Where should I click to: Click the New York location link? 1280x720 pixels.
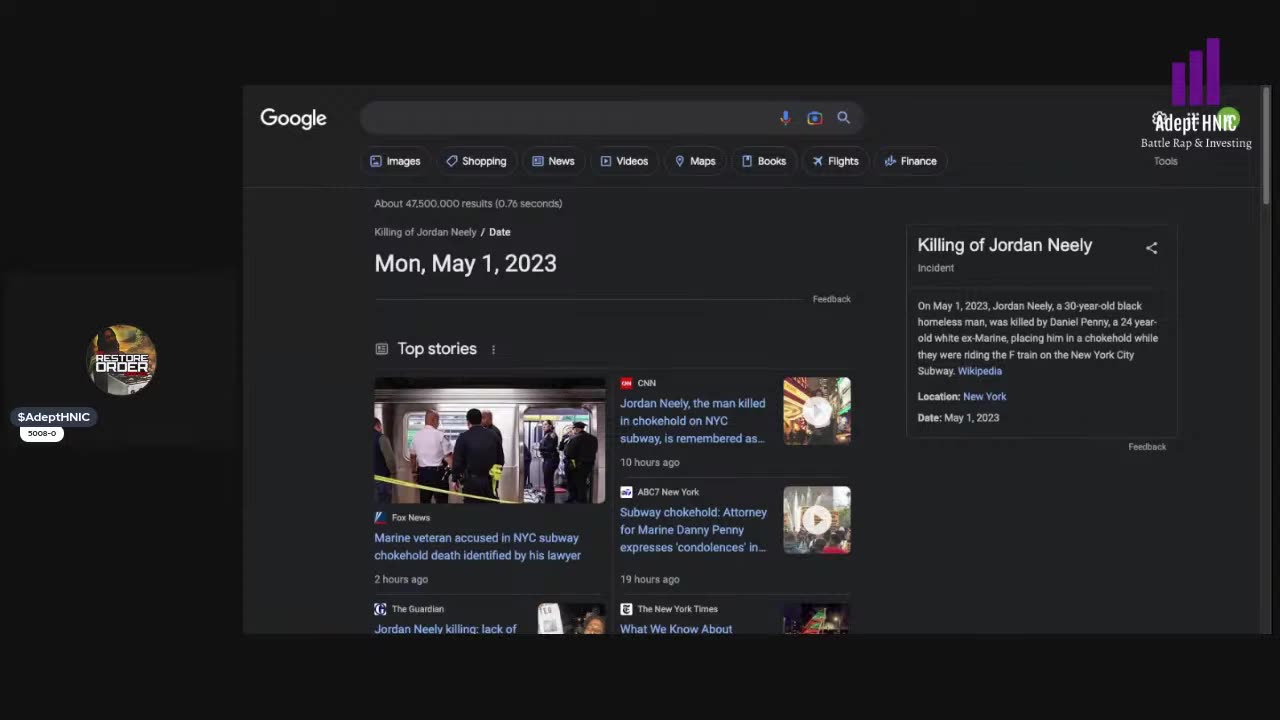(984, 397)
